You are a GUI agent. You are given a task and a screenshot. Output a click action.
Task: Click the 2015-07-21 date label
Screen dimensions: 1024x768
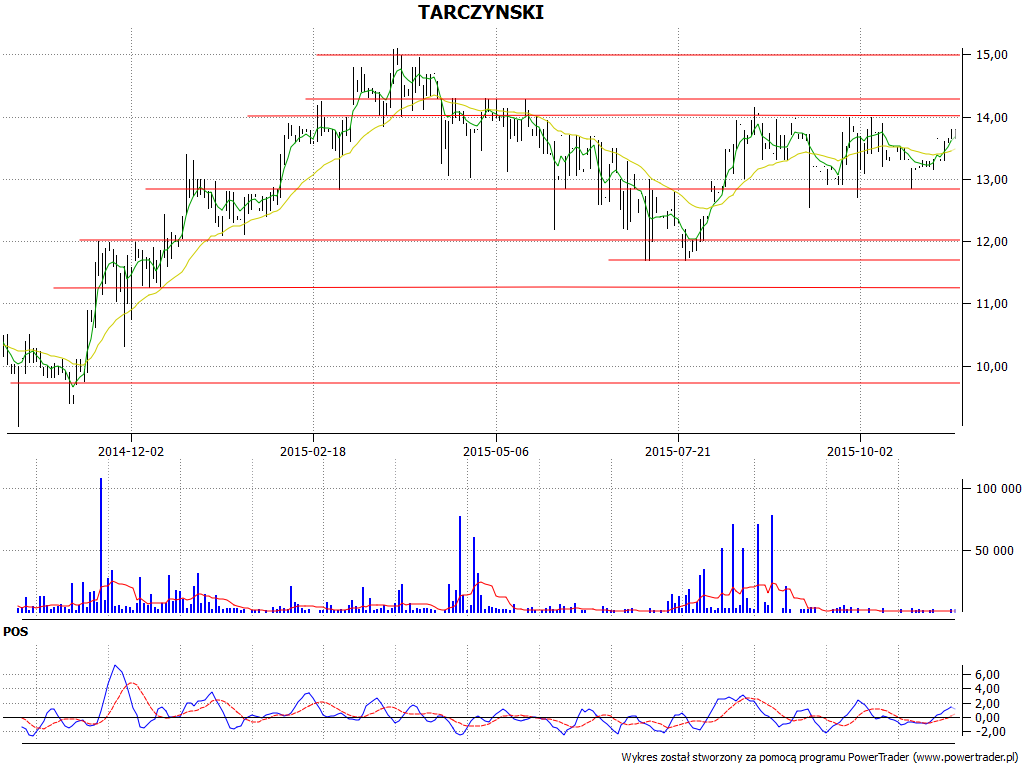[x=678, y=451]
